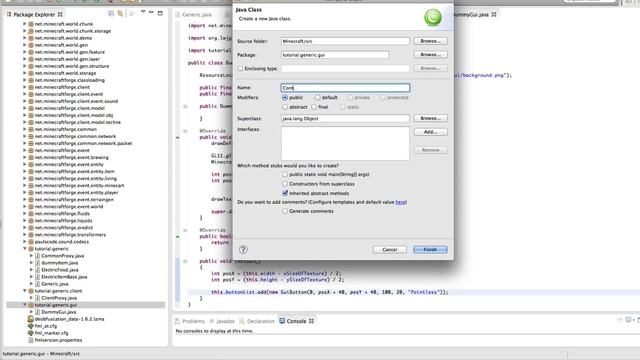Click the Interfaces list box
The width and height of the screenshot is (640, 360).
click(x=345, y=143)
